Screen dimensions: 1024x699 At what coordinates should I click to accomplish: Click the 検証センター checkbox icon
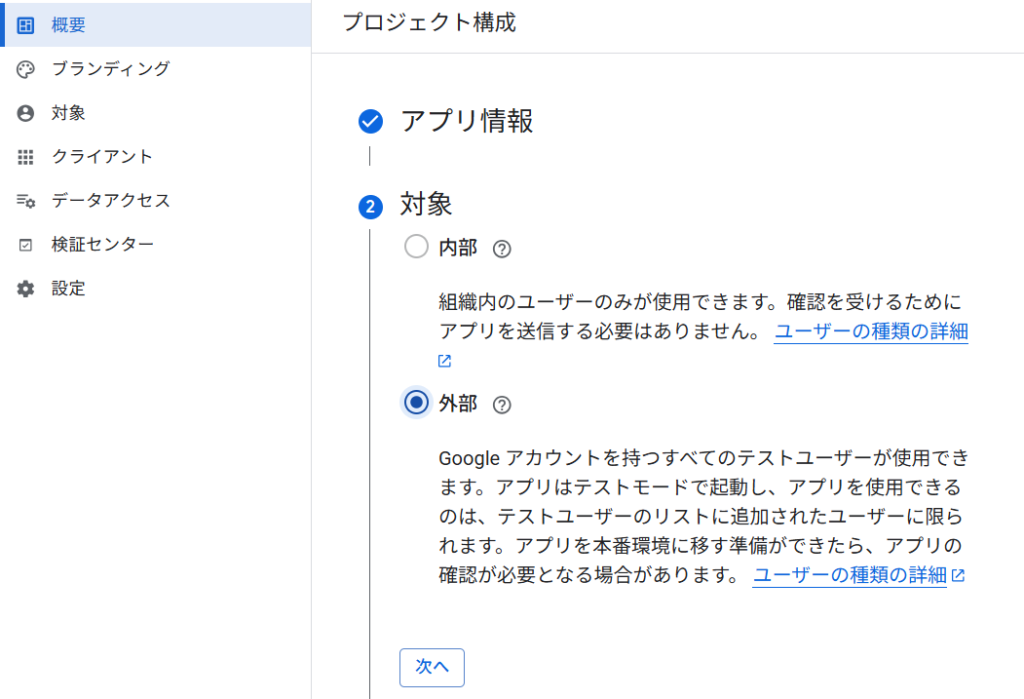pyautogui.click(x=26, y=245)
